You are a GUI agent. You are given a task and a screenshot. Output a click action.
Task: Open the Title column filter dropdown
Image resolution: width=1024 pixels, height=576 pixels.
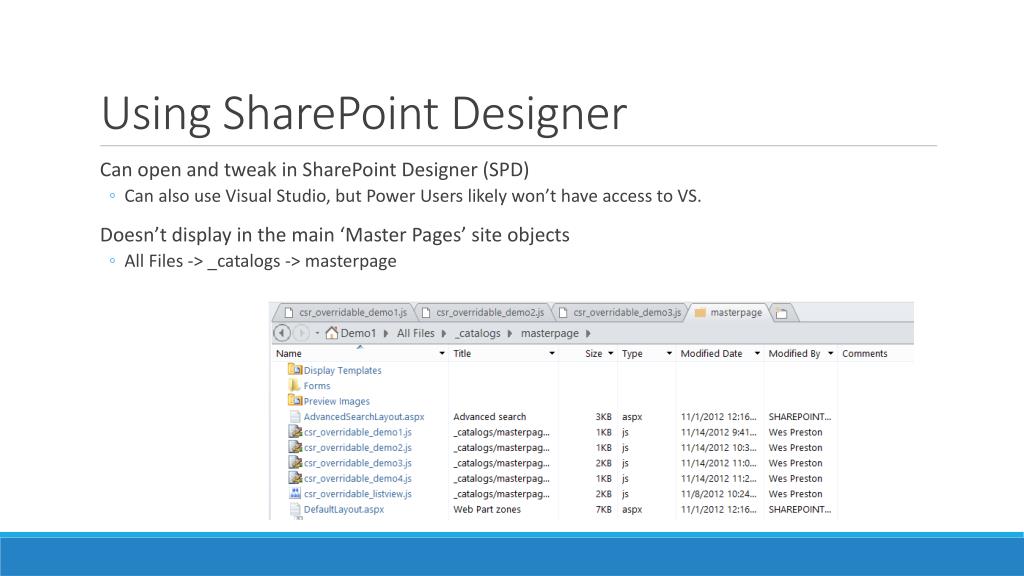point(552,353)
